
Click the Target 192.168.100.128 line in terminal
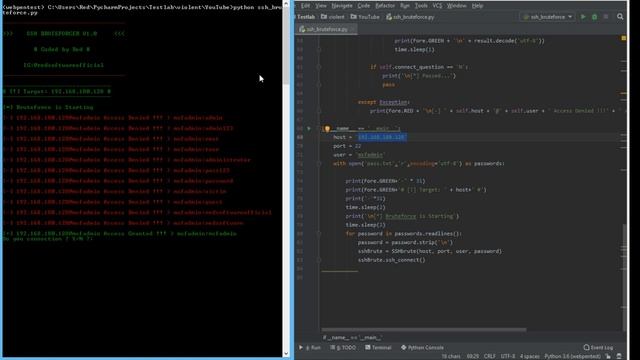point(57,91)
